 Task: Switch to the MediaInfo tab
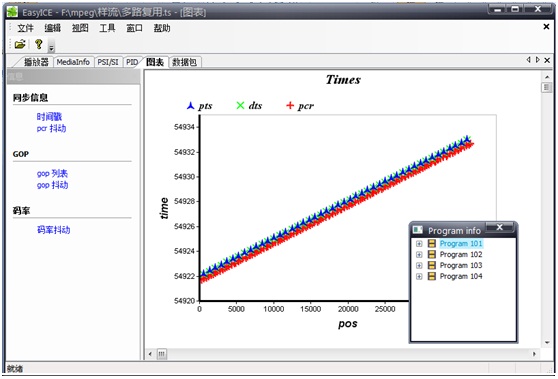(73, 62)
